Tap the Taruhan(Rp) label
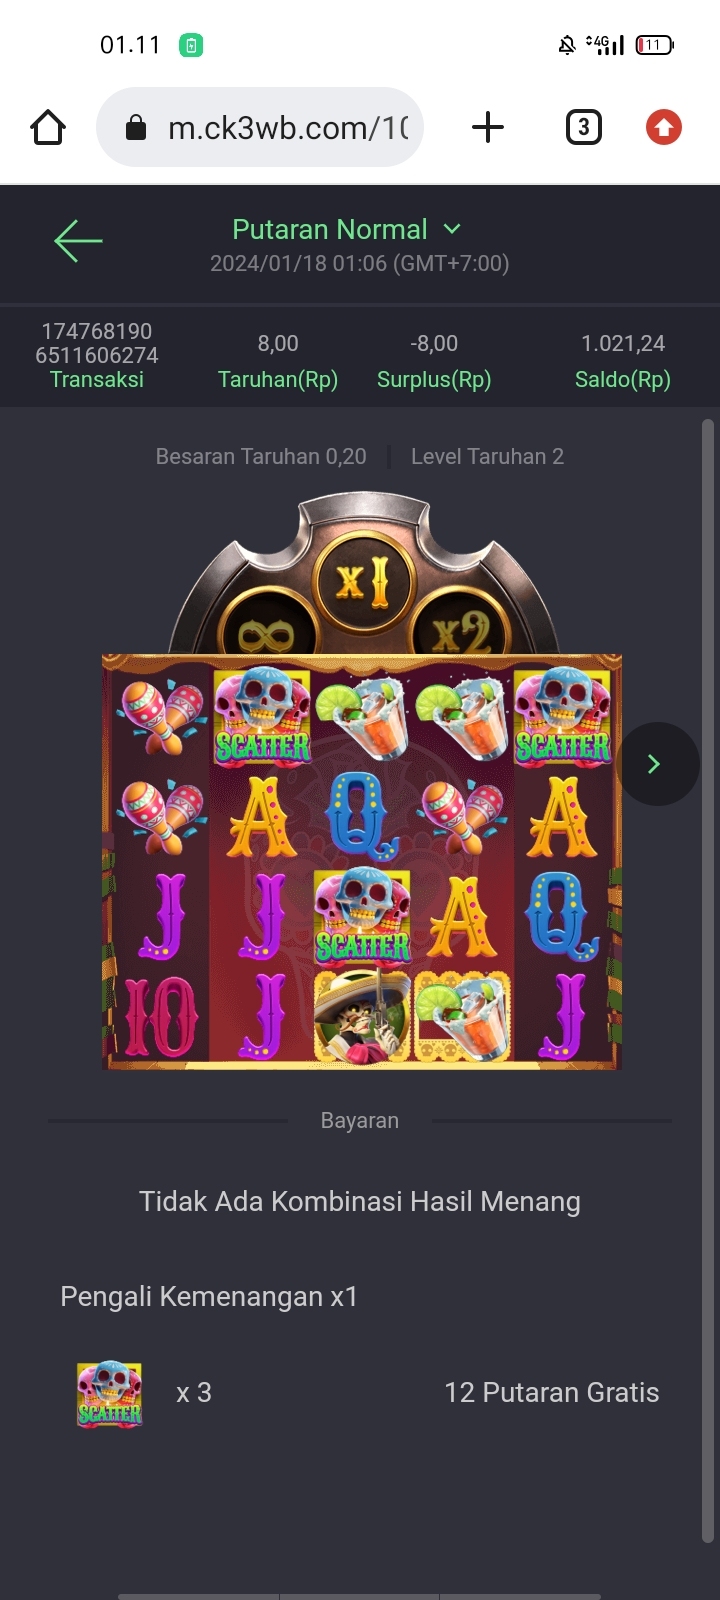The image size is (720, 1600). (x=278, y=380)
